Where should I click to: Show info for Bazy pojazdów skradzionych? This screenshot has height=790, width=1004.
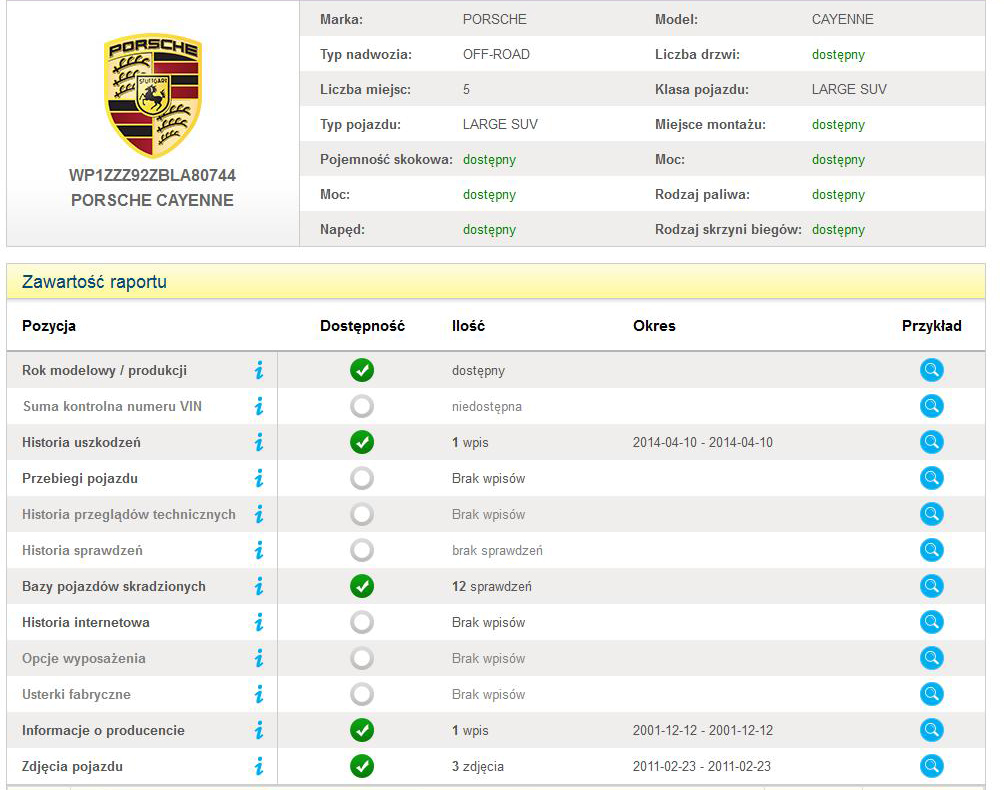[259, 586]
